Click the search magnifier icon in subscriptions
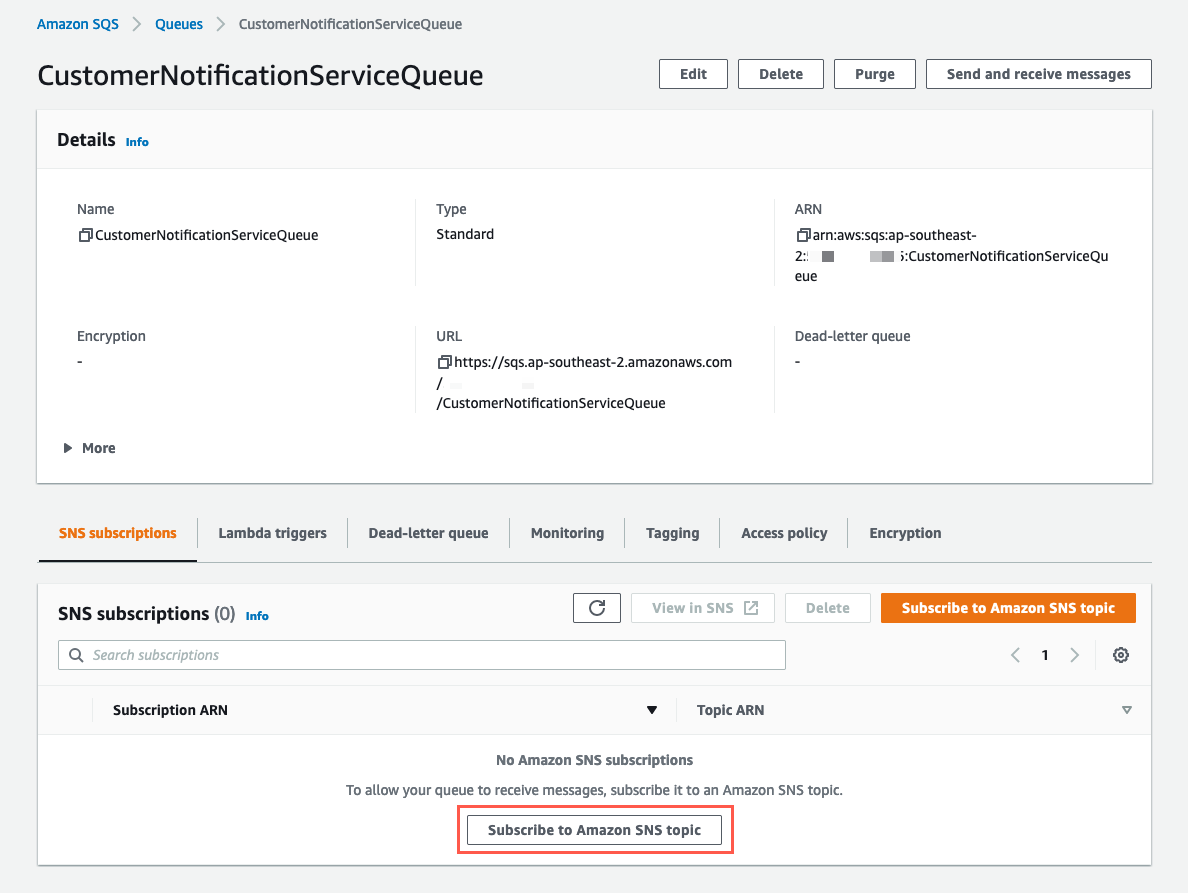This screenshot has width=1188, height=893. 76,655
